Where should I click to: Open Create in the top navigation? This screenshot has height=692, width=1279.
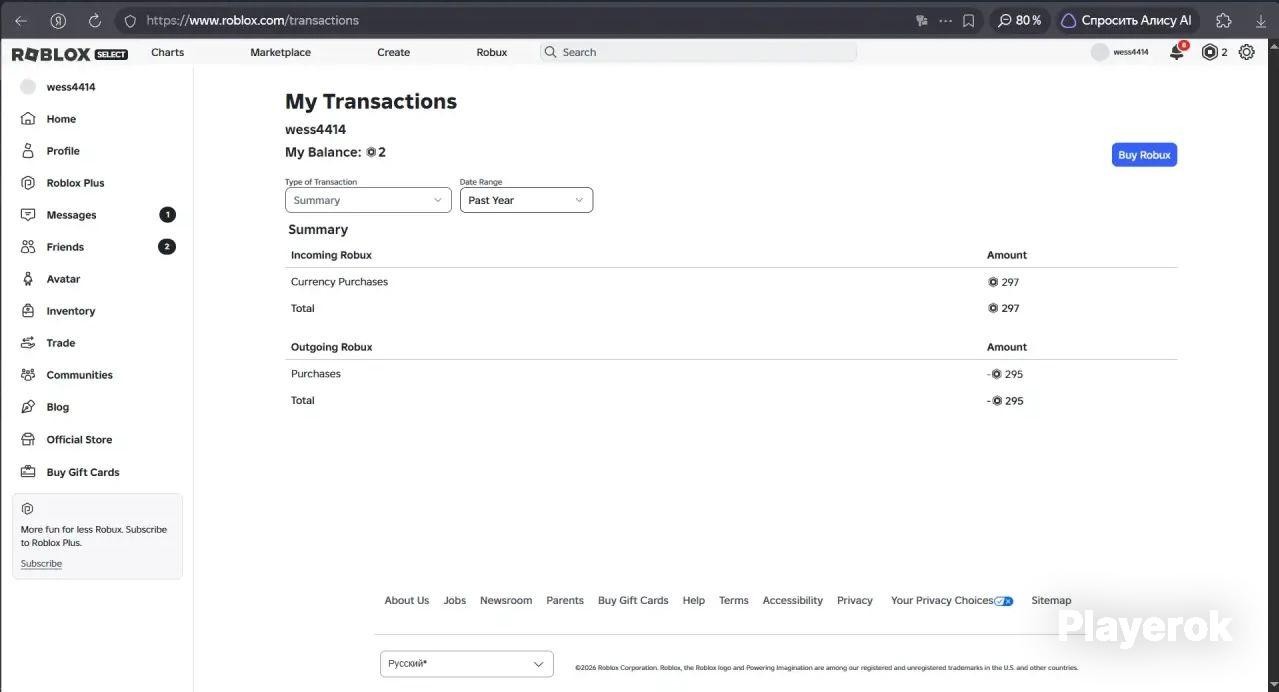[393, 52]
